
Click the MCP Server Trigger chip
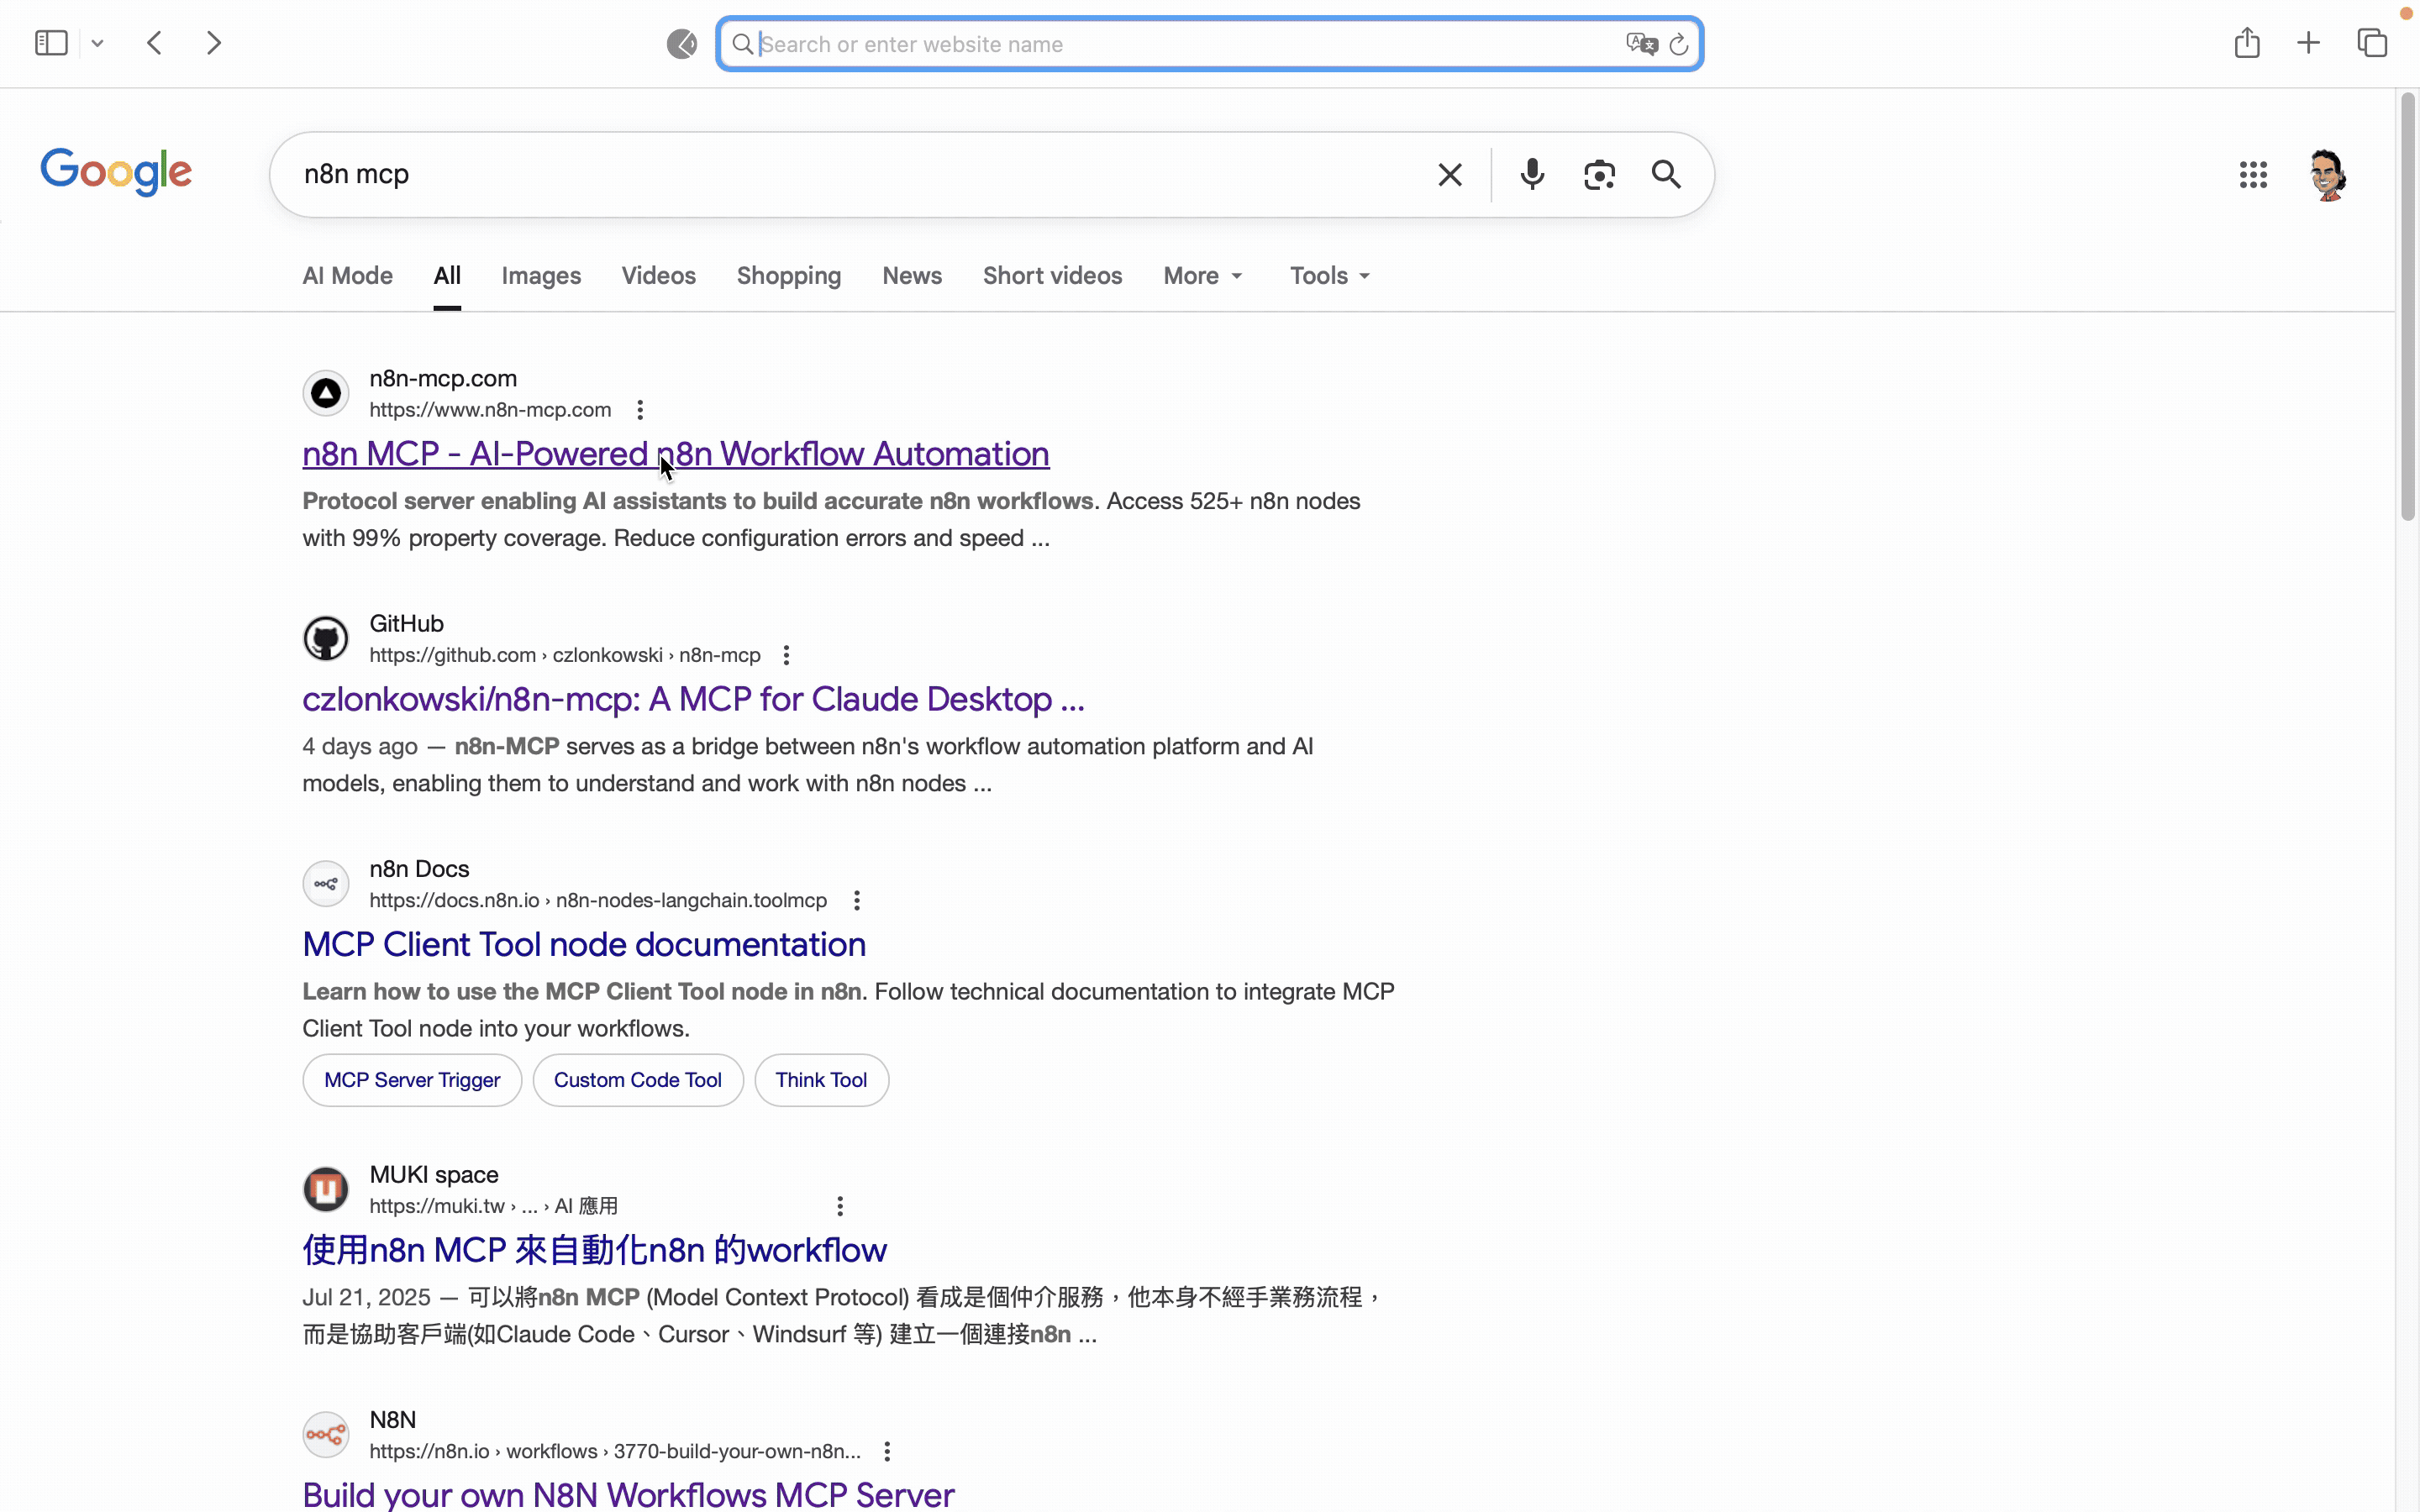pyautogui.click(x=412, y=1080)
